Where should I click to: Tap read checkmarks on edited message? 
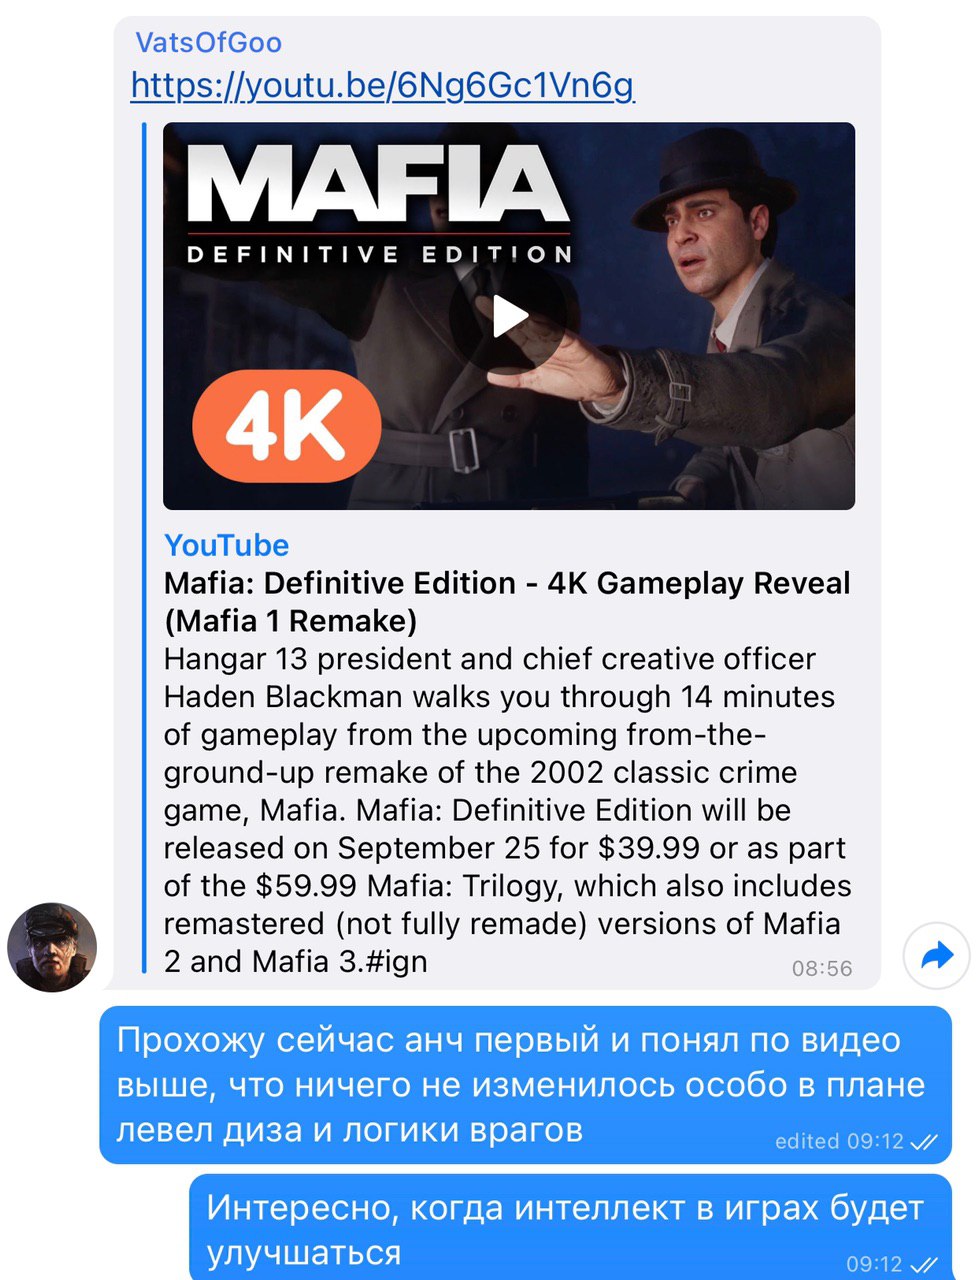point(925,1142)
